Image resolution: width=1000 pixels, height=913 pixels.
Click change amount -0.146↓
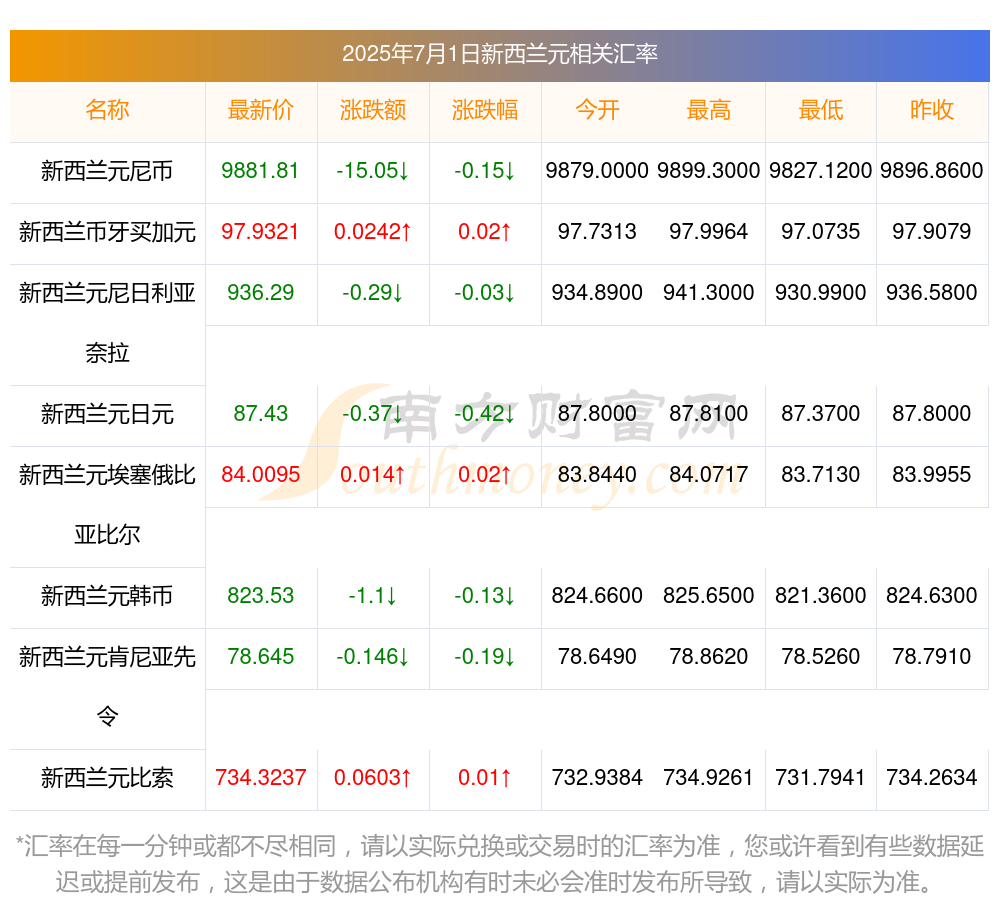pyautogui.click(x=372, y=657)
